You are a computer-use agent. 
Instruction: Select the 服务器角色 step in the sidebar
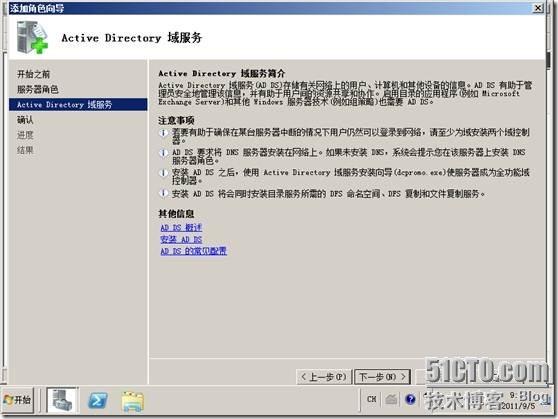(38, 89)
